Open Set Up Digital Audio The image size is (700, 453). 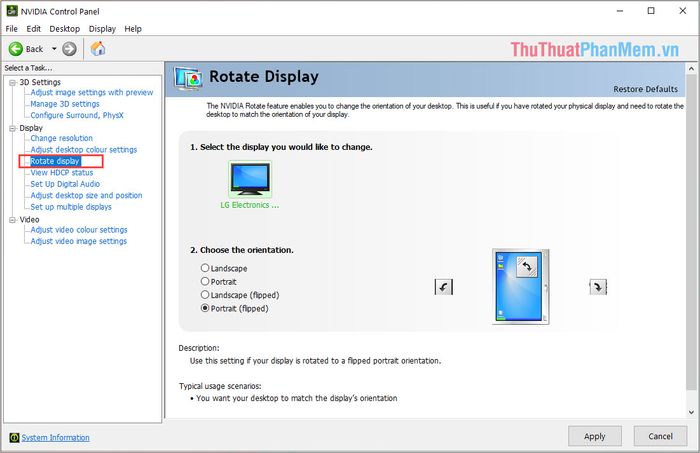pos(65,184)
